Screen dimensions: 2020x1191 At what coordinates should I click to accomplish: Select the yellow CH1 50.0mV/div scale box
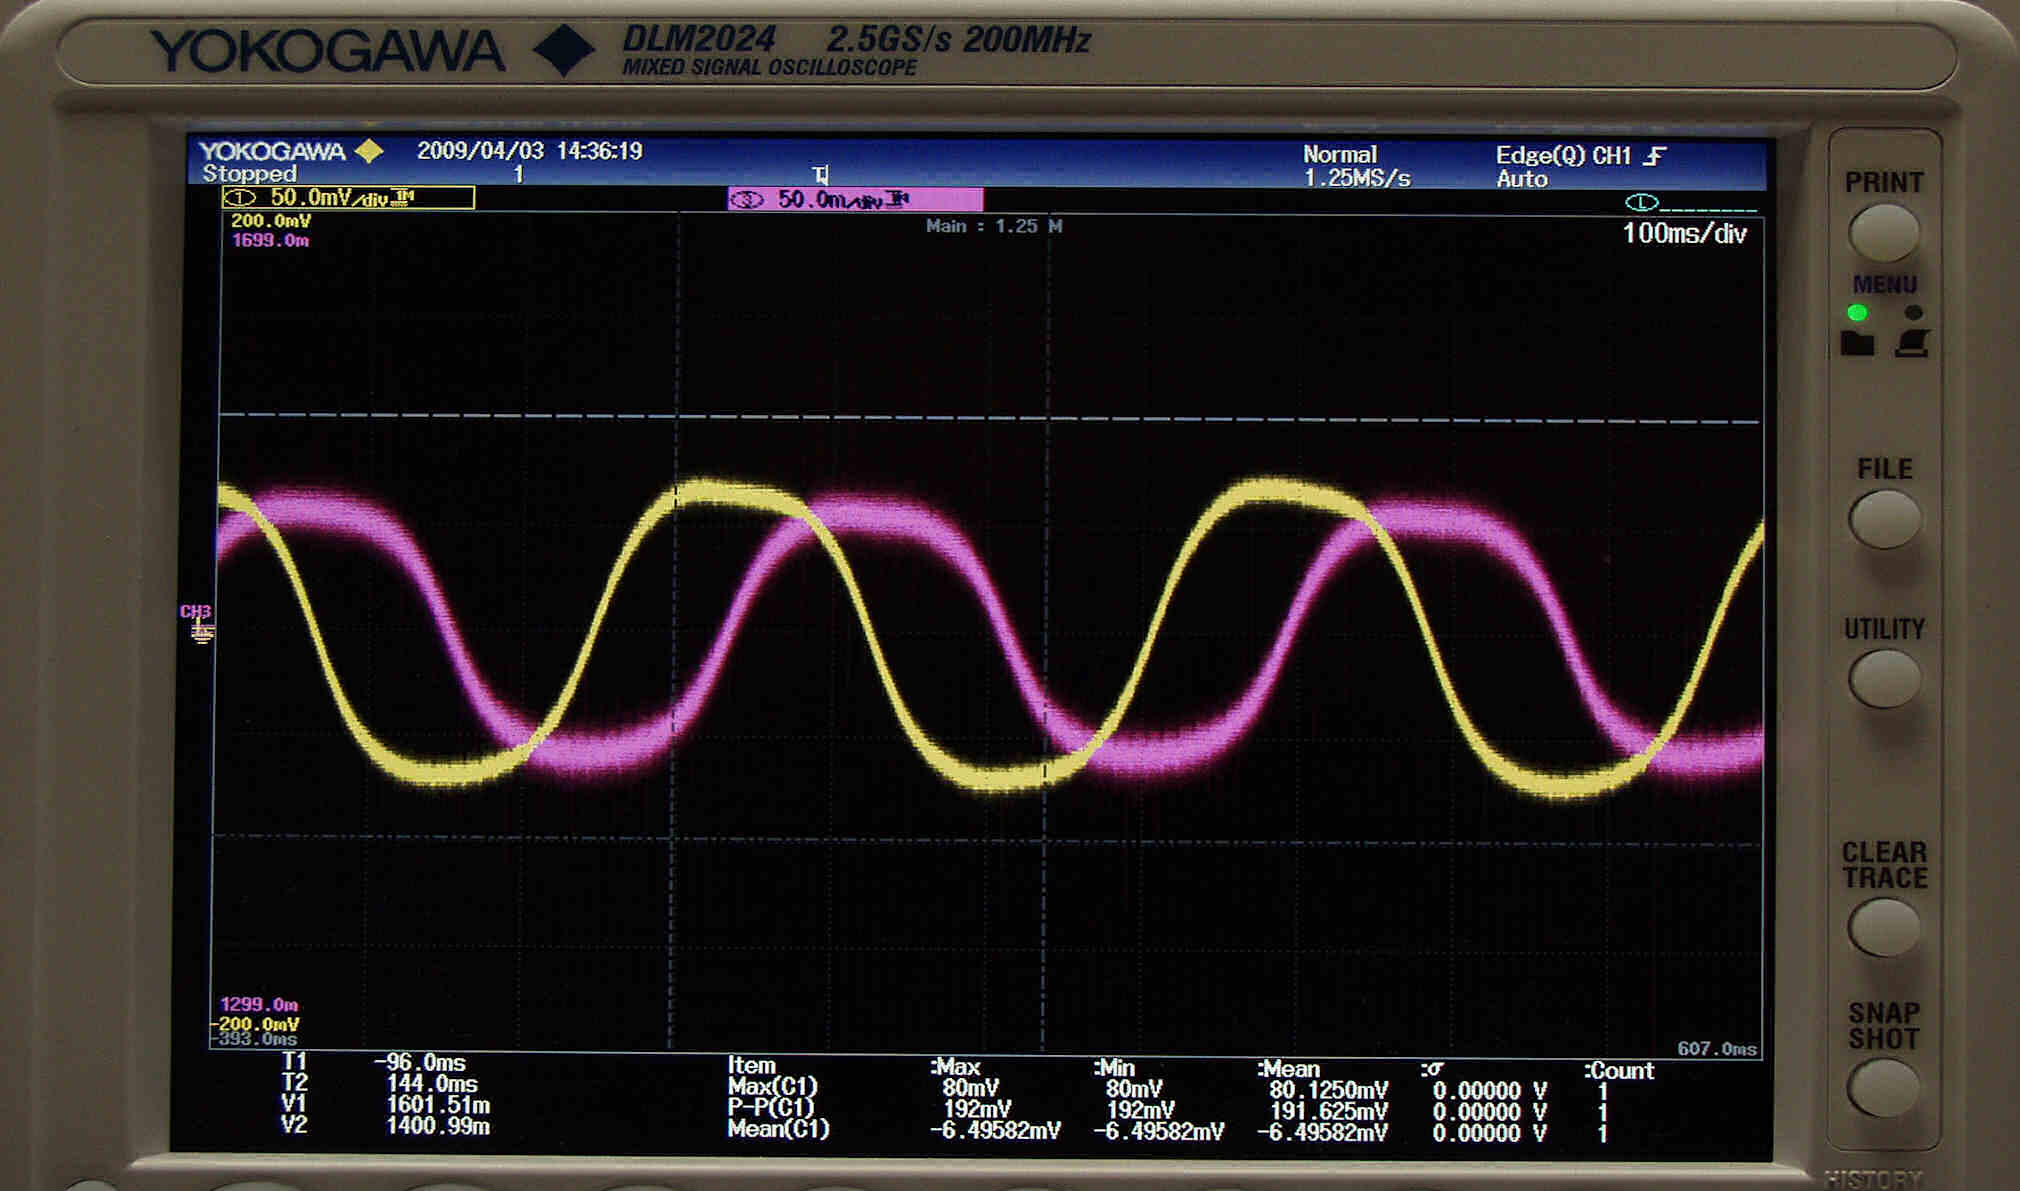tap(348, 198)
